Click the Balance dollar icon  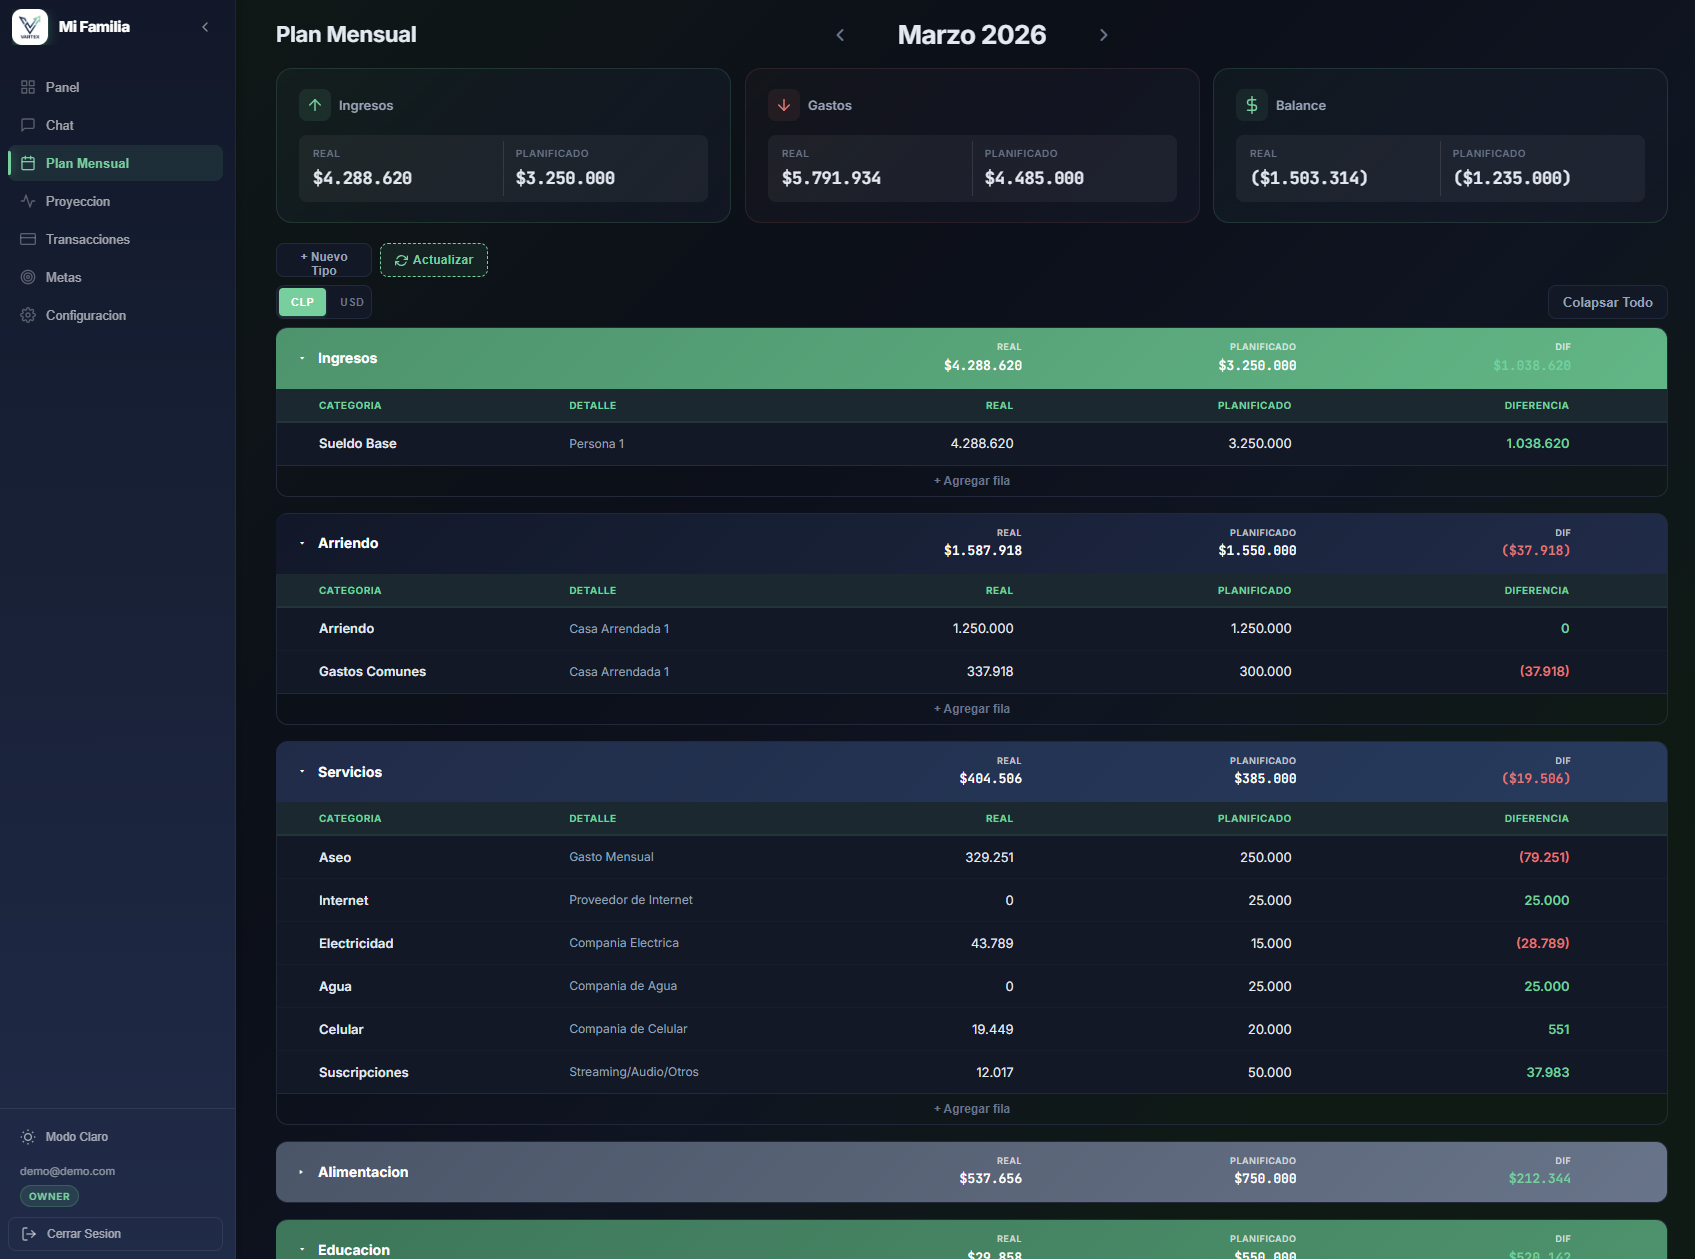[1252, 105]
